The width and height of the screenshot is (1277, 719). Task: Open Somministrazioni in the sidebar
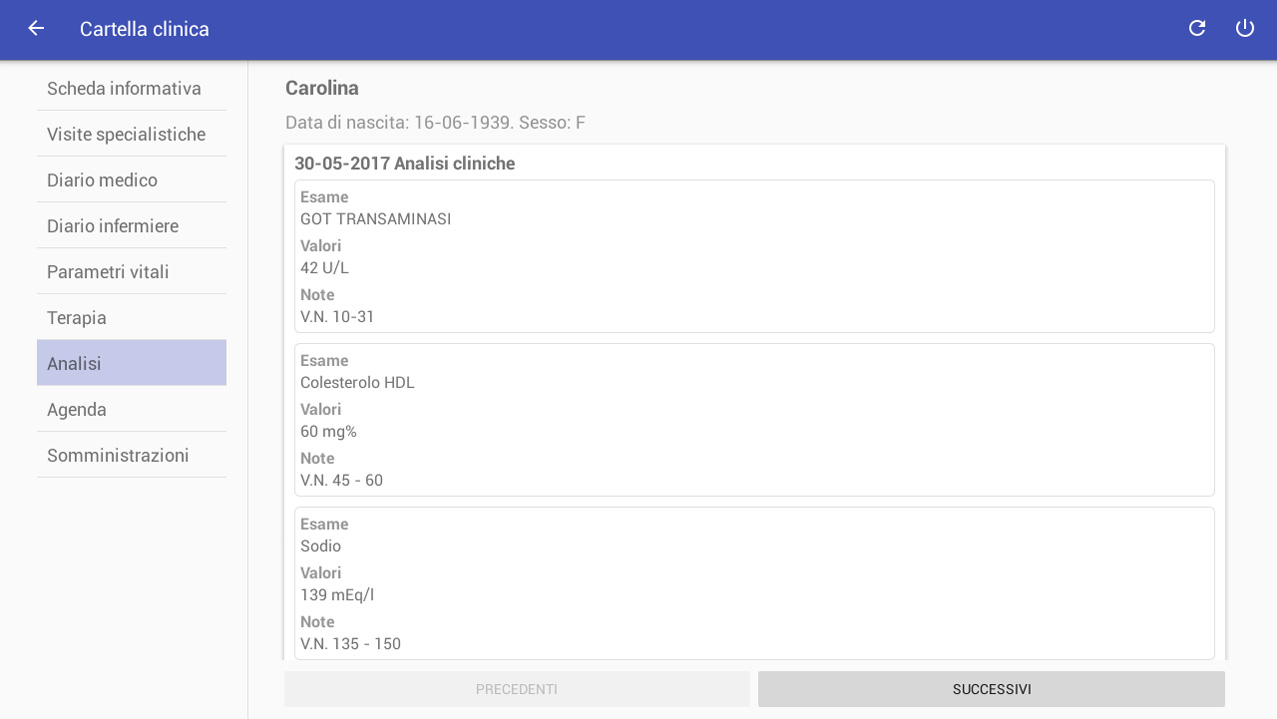tap(132, 455)
